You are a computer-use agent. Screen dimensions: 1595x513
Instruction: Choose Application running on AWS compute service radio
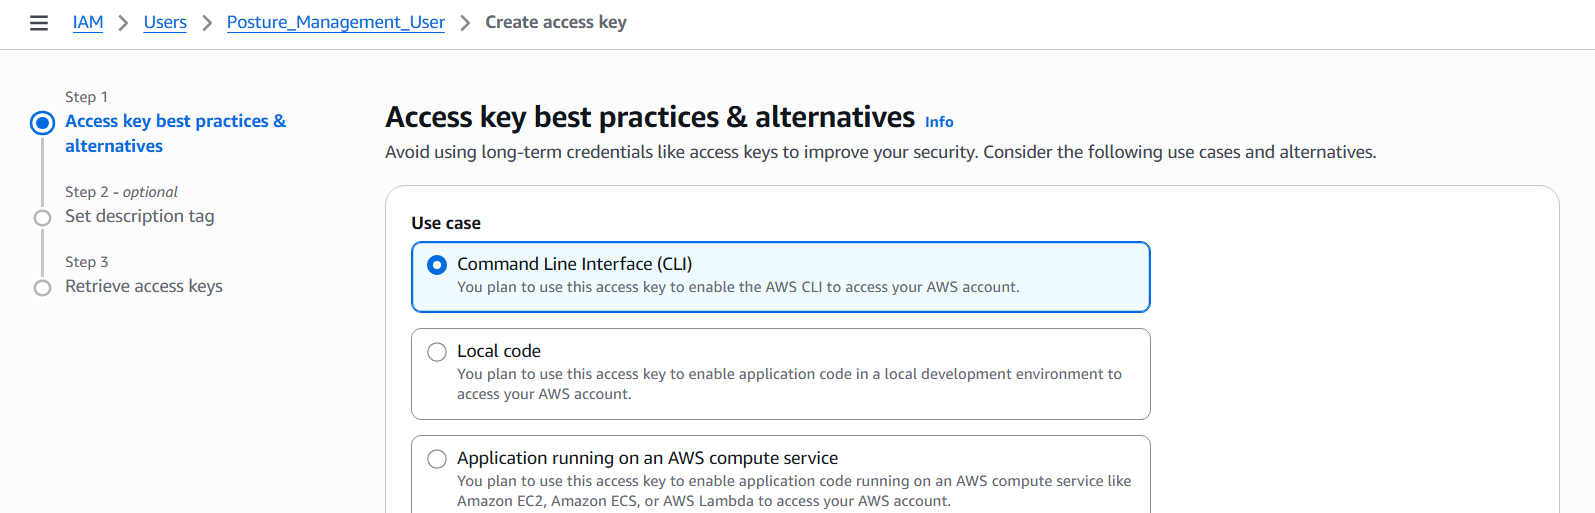[437, 459]
